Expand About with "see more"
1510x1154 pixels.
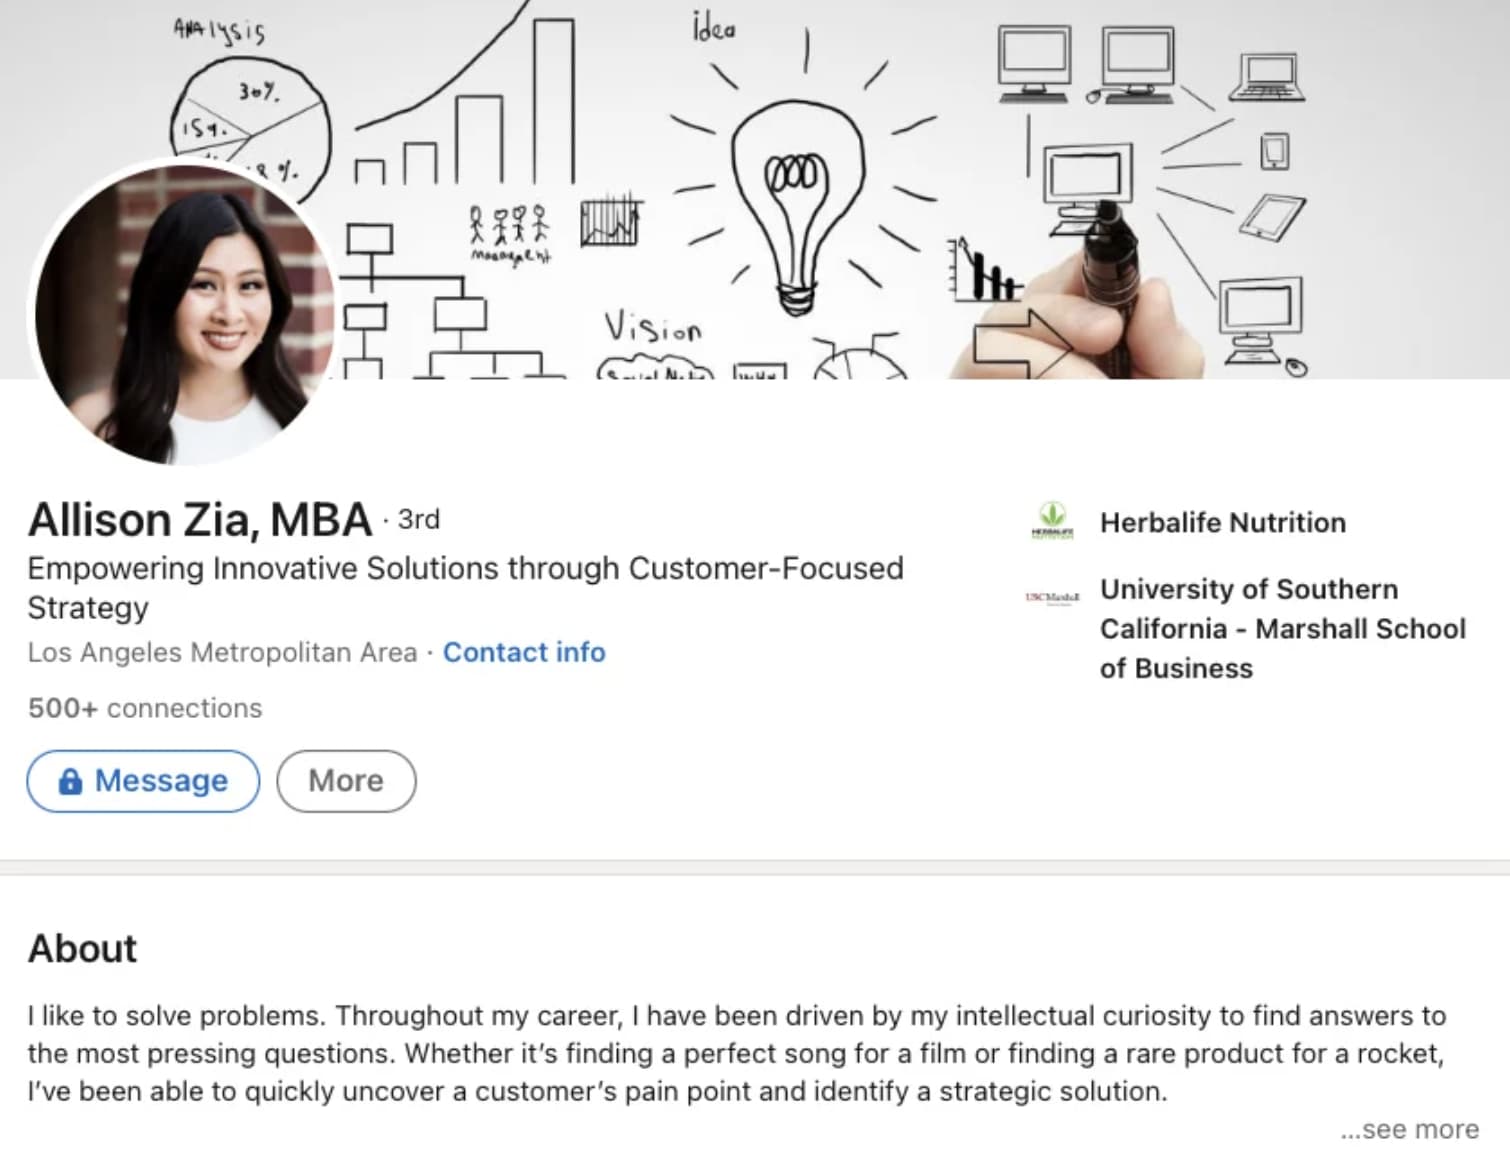1410,1129
